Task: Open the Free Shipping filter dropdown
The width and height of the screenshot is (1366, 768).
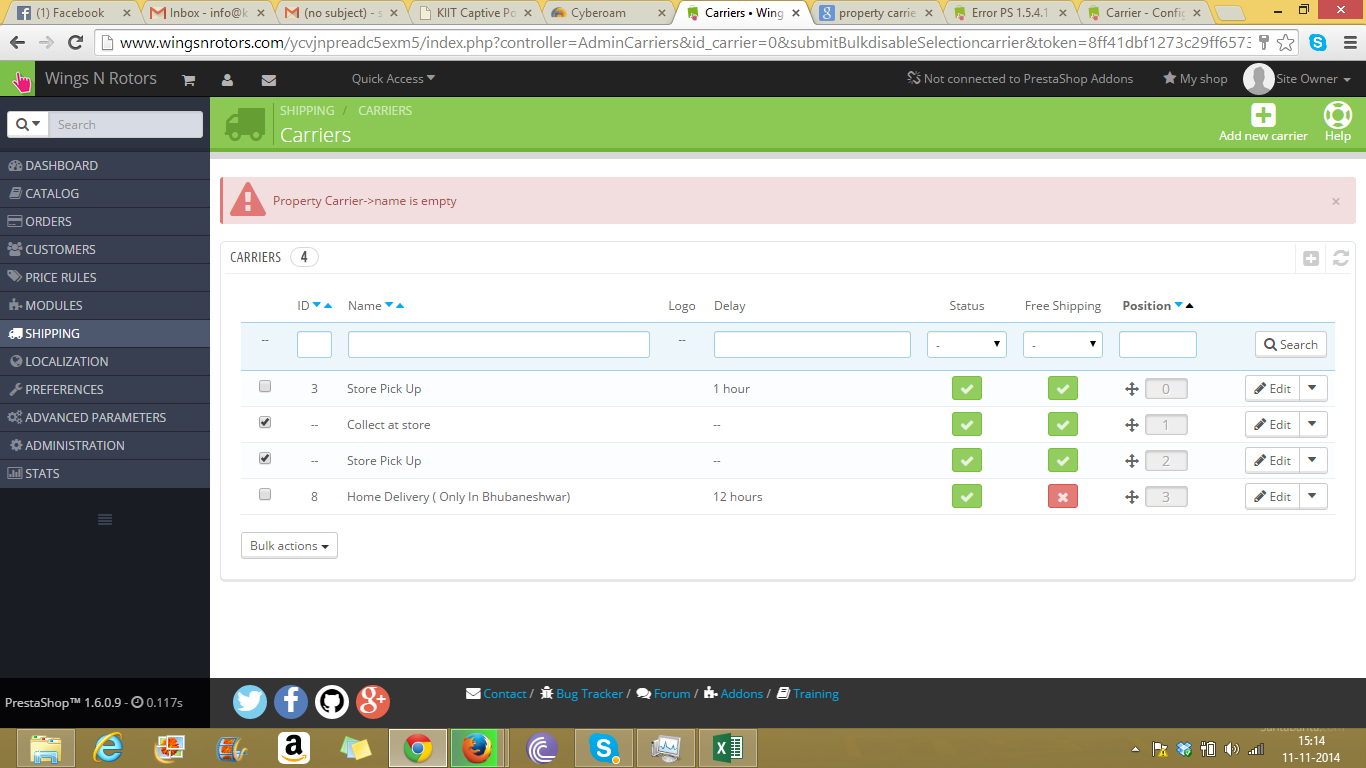Action: click(1063, 345)
